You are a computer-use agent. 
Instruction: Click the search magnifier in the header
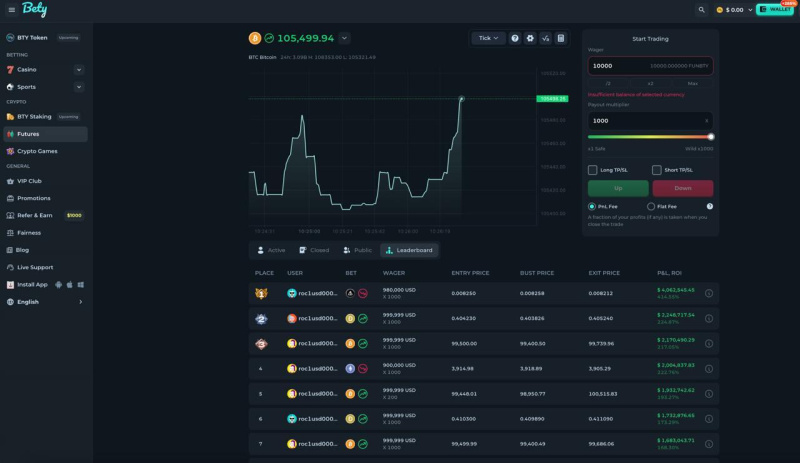tap(702, 9)
